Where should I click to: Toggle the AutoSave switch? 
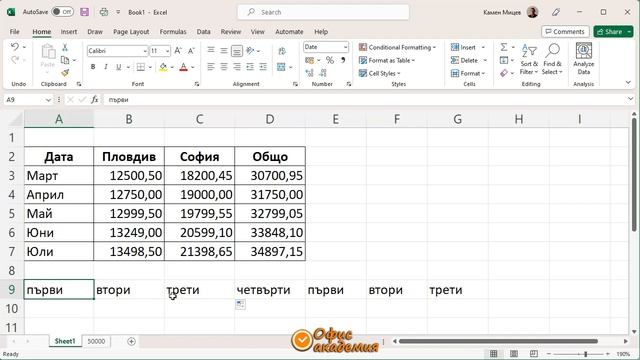click(62, 12)
